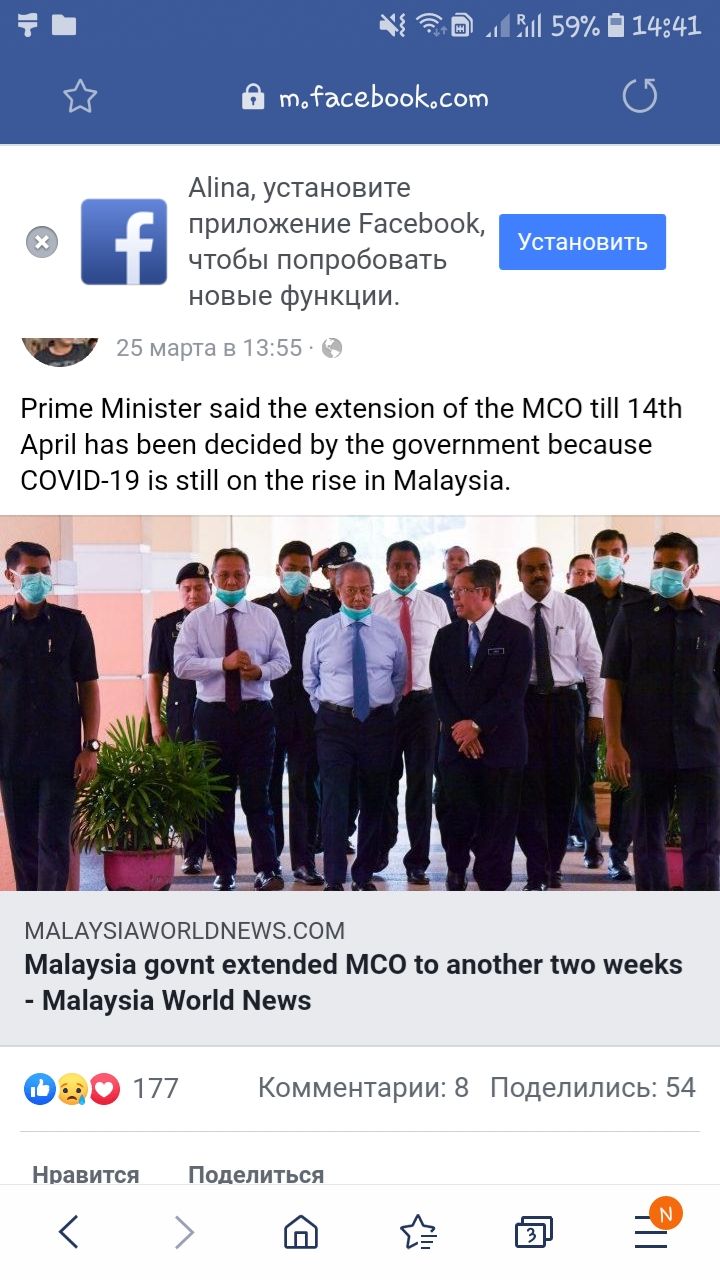The image size is (720, 1280).
Task: Tap the Поделиться share button
Action: 256,1174
